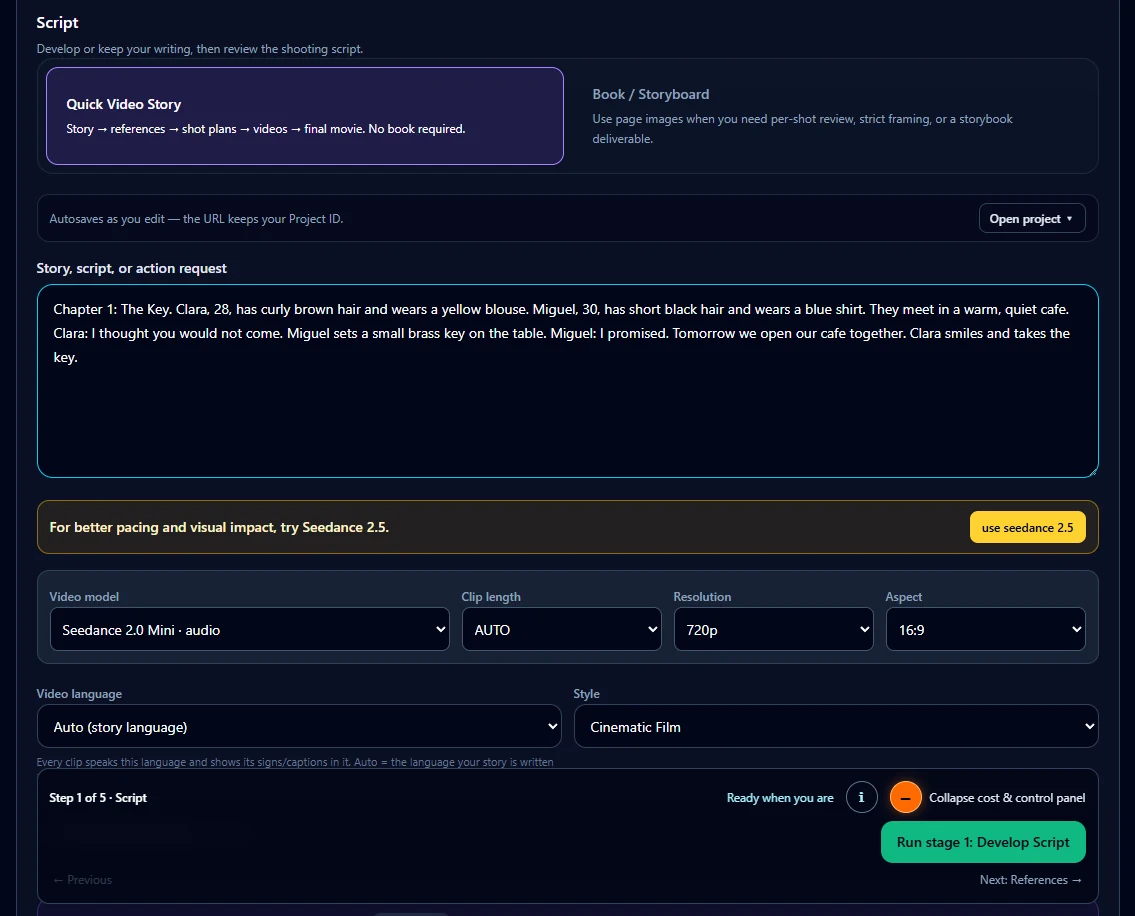Click the use seedance 2.5 button
The width and height of the screenshot is (1135, 916).
click(x=1027, y=527)
